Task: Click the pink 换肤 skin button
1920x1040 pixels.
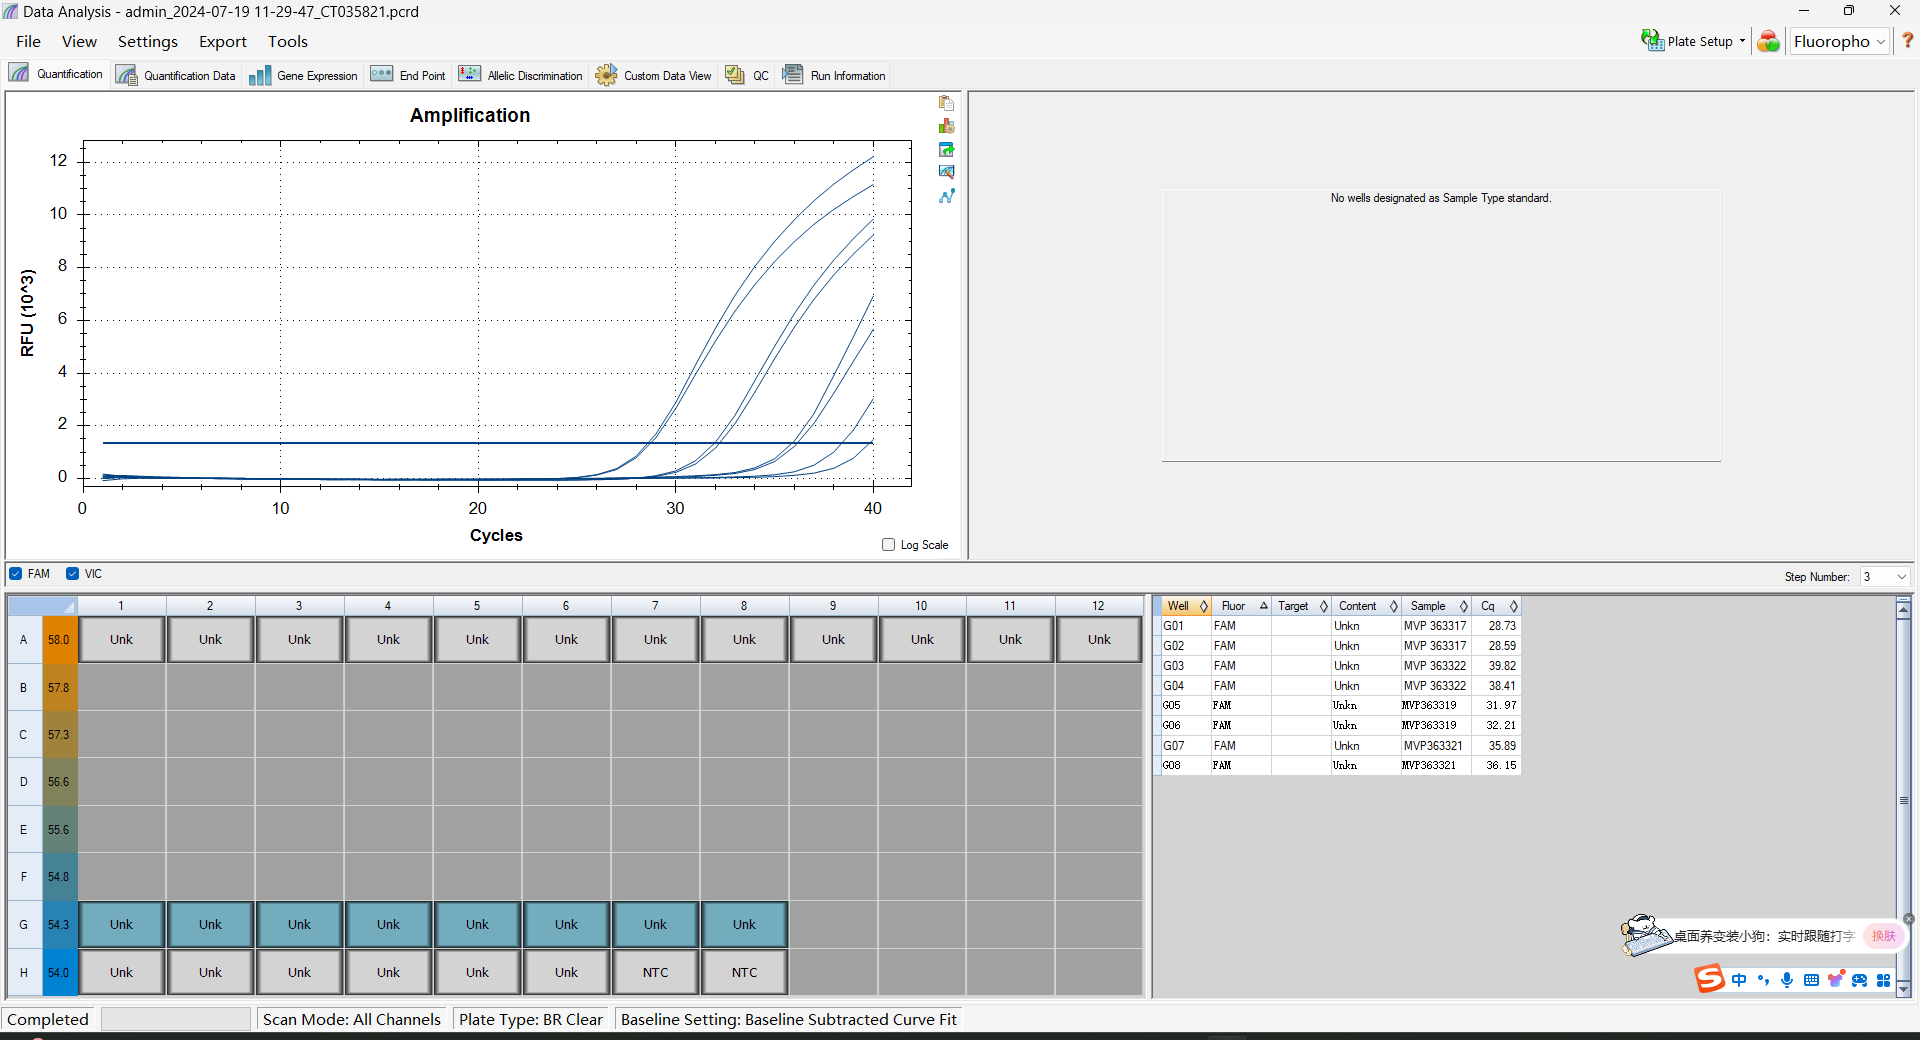Action: (x=1884, y=936)
